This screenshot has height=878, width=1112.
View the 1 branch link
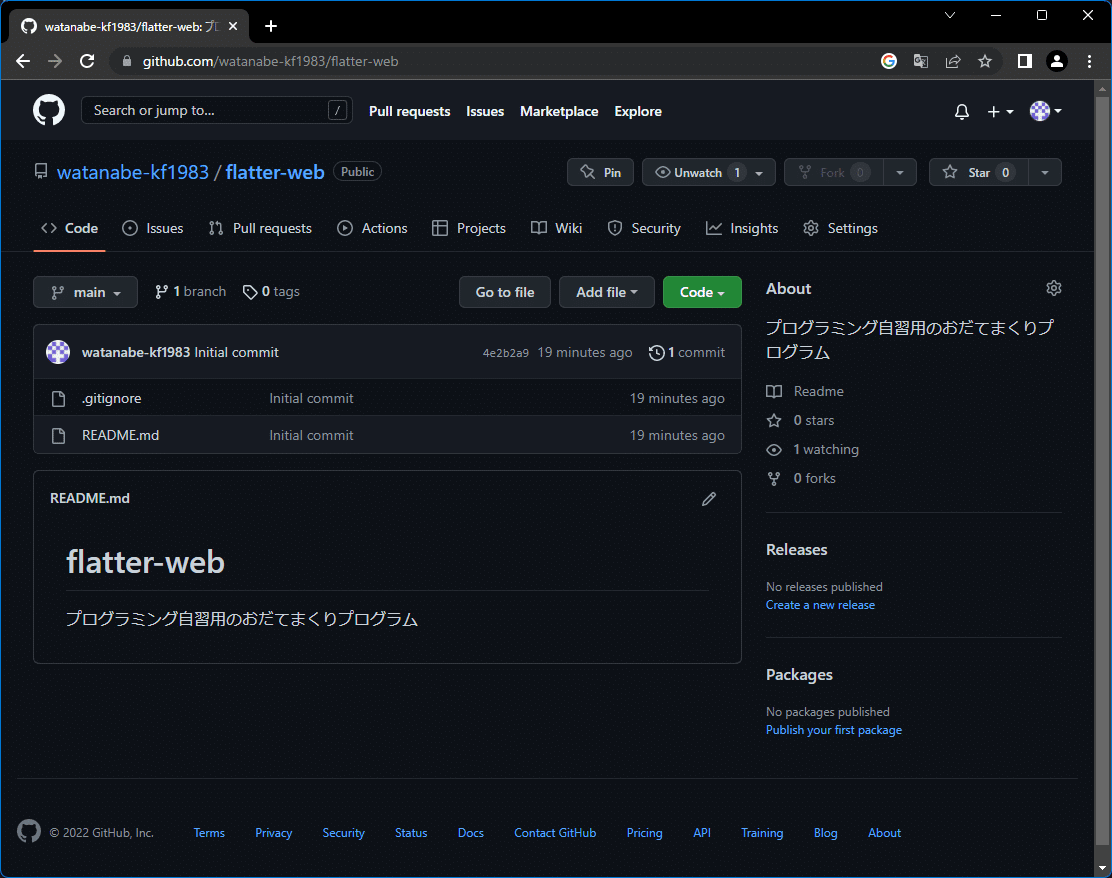190,291
